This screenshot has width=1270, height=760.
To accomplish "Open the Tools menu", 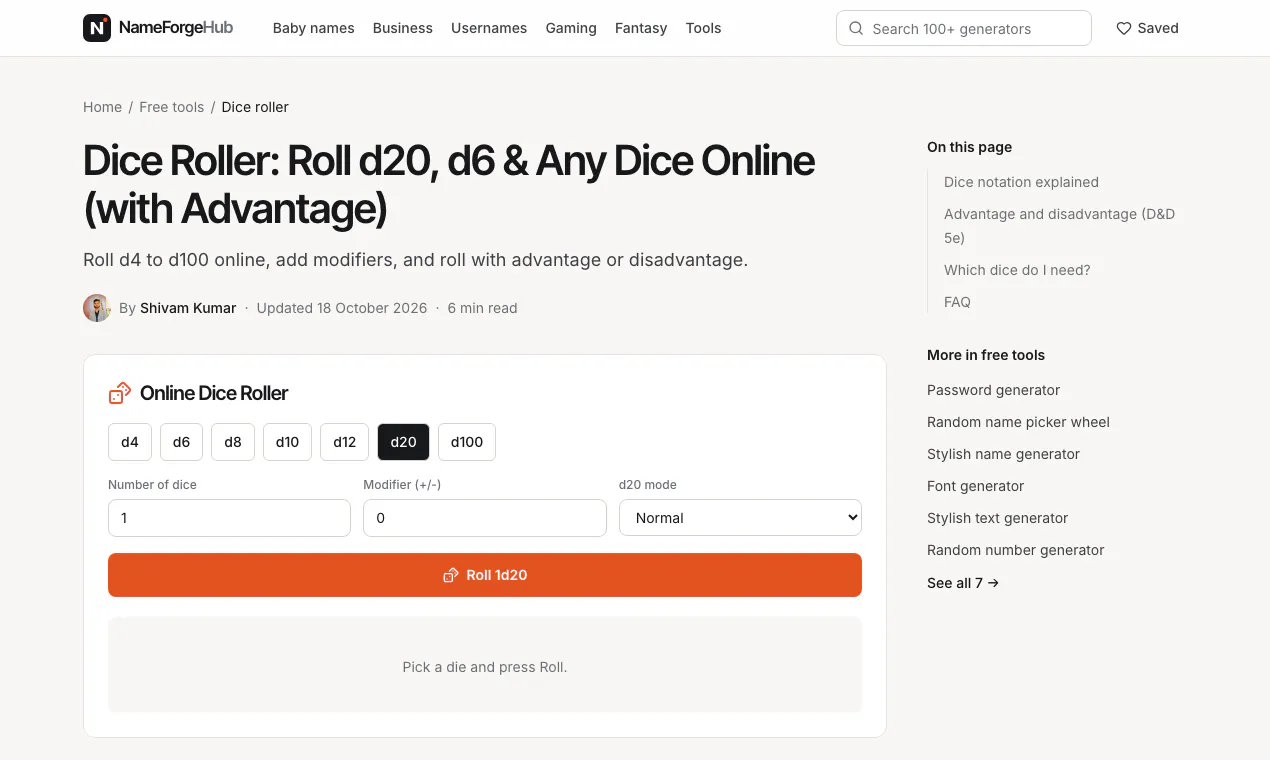I will pyautogui.click(x=703, y=28).
